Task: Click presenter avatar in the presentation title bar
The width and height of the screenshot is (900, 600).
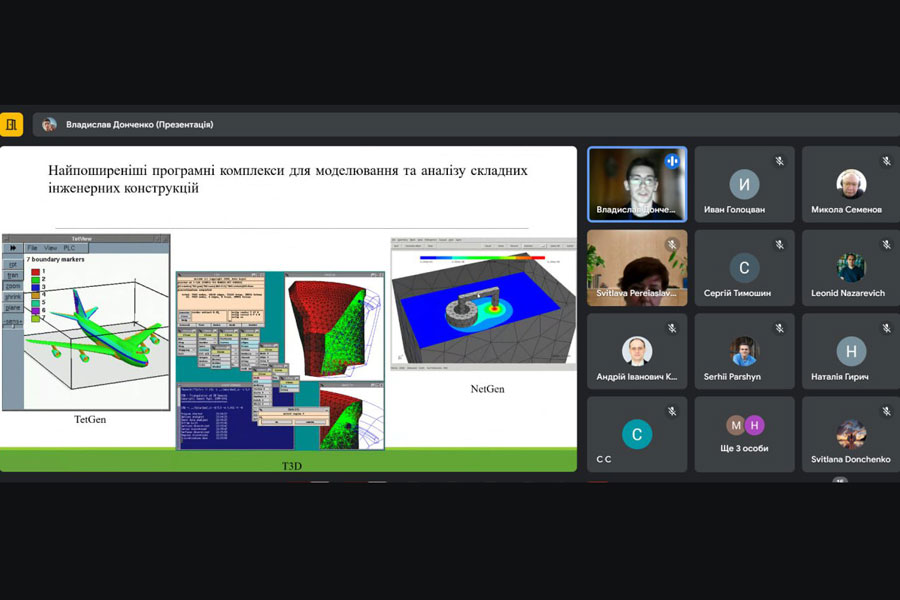Action: coord(49,124)
